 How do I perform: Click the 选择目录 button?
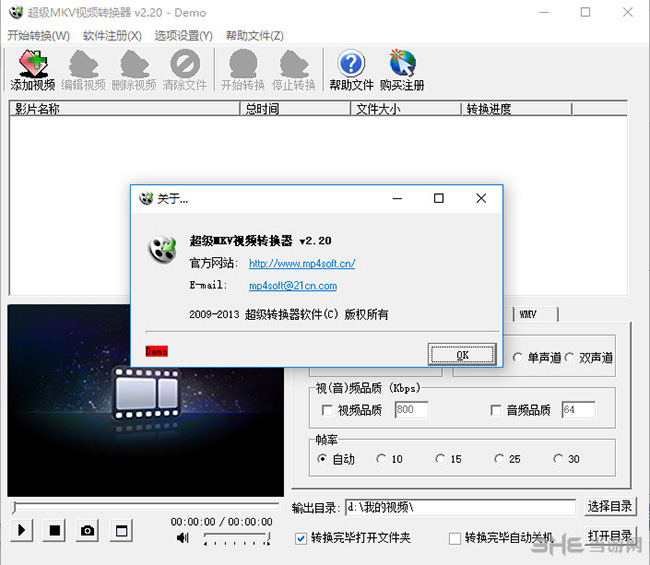coord(610,506)
